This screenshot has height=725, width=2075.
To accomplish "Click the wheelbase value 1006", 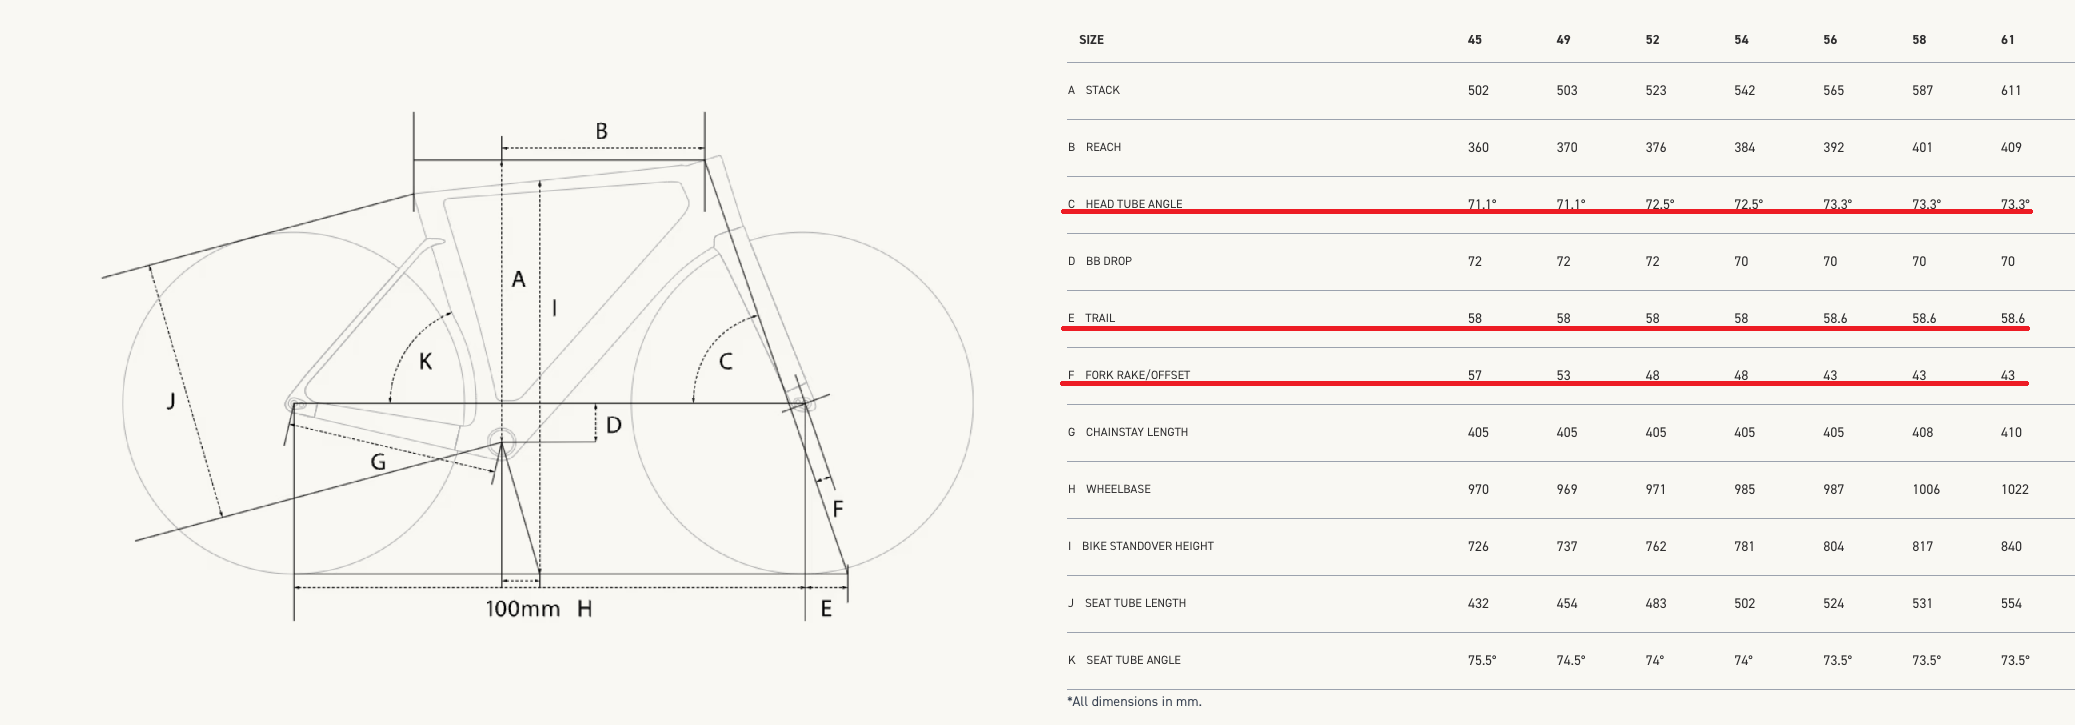I will 1926,489.
